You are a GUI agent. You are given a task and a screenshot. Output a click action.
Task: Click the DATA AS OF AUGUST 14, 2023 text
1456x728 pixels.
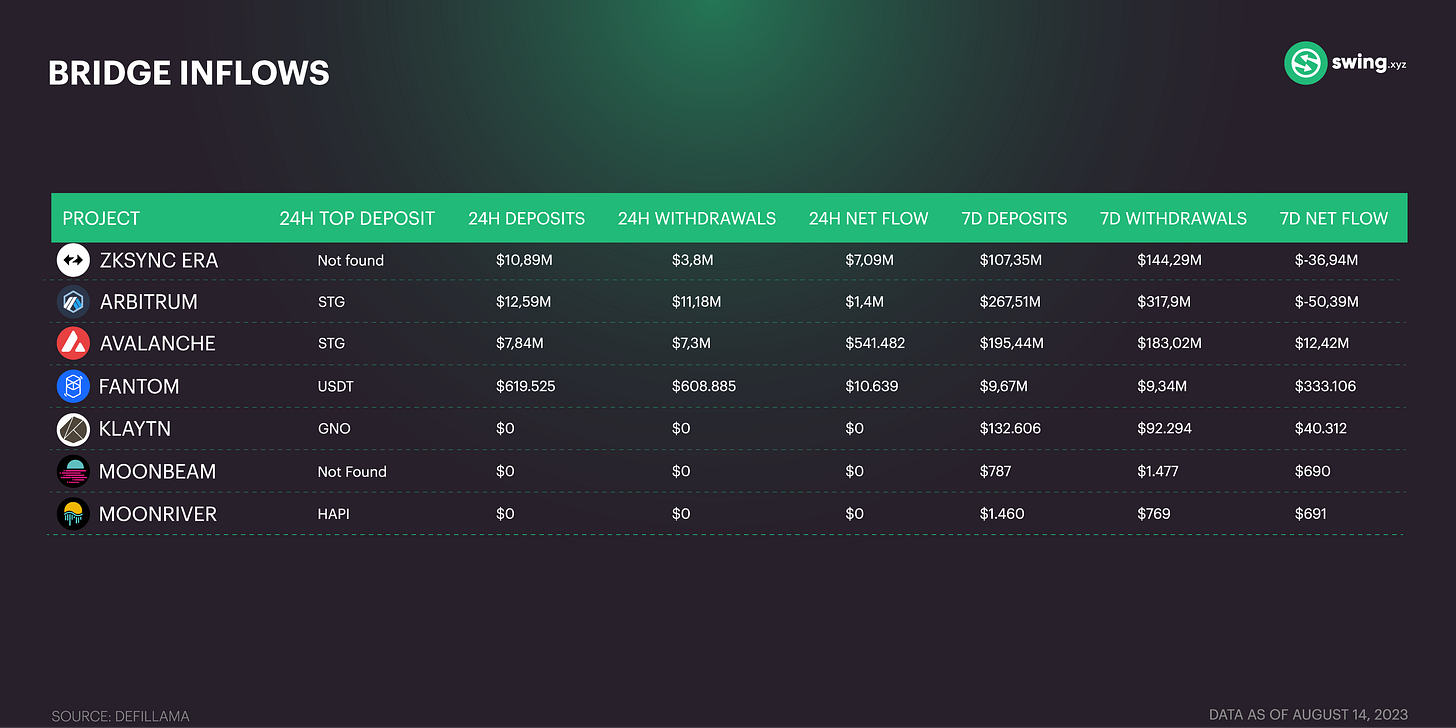click(x=1308, y=714)
